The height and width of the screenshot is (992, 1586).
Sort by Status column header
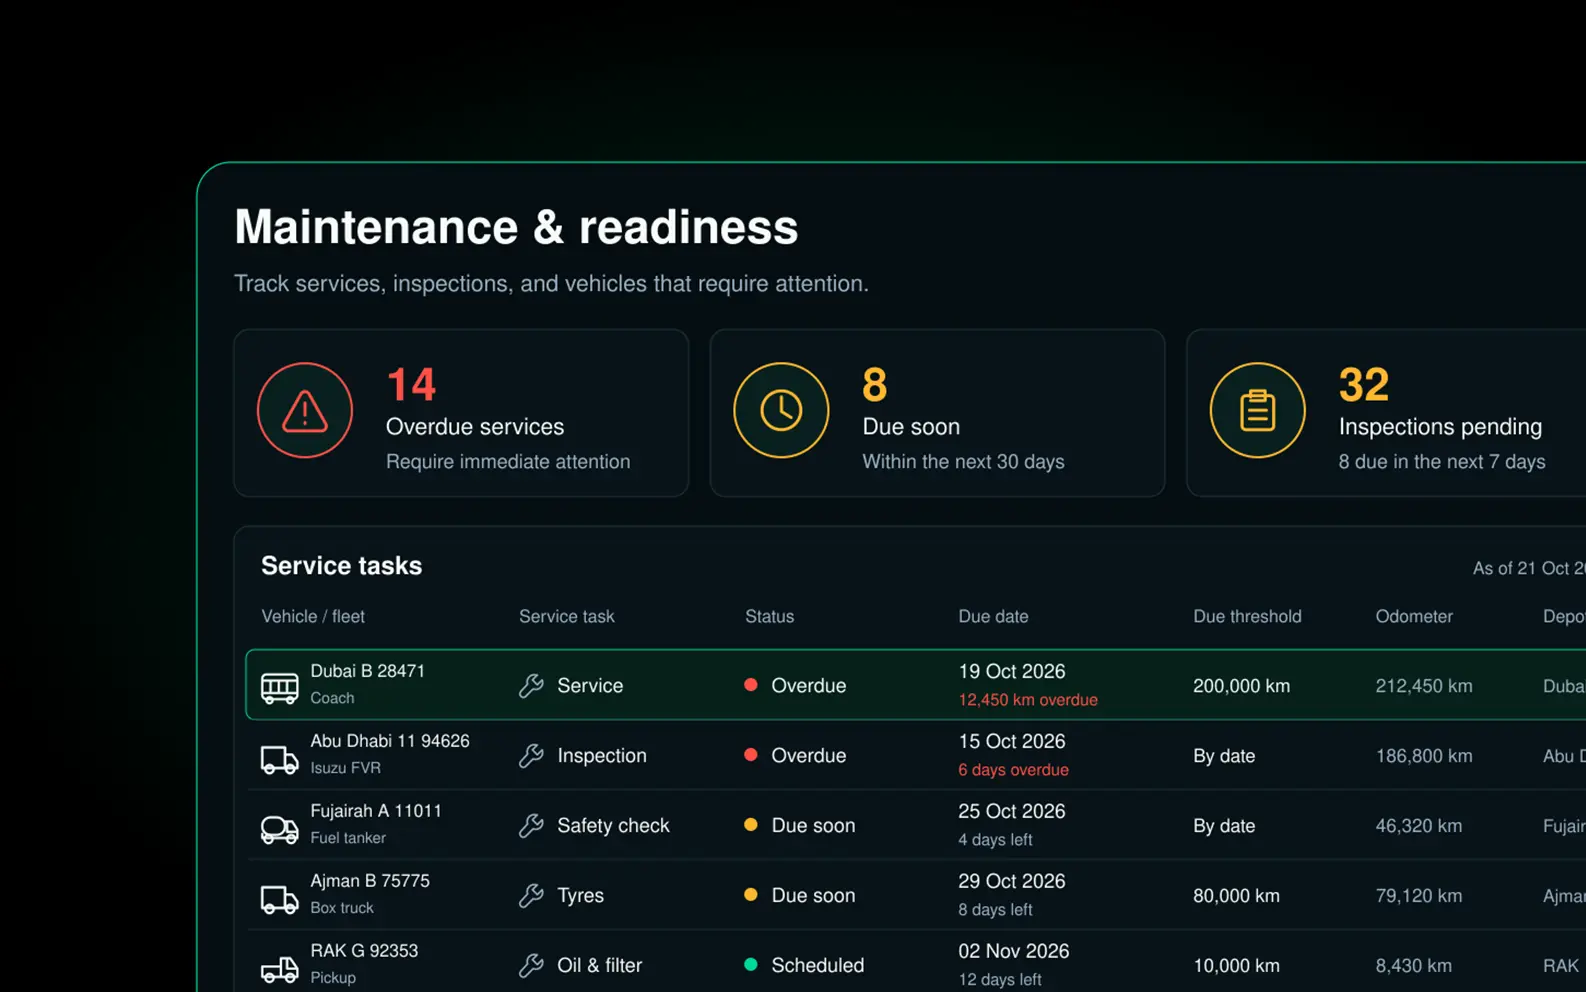tap(769, 616)
